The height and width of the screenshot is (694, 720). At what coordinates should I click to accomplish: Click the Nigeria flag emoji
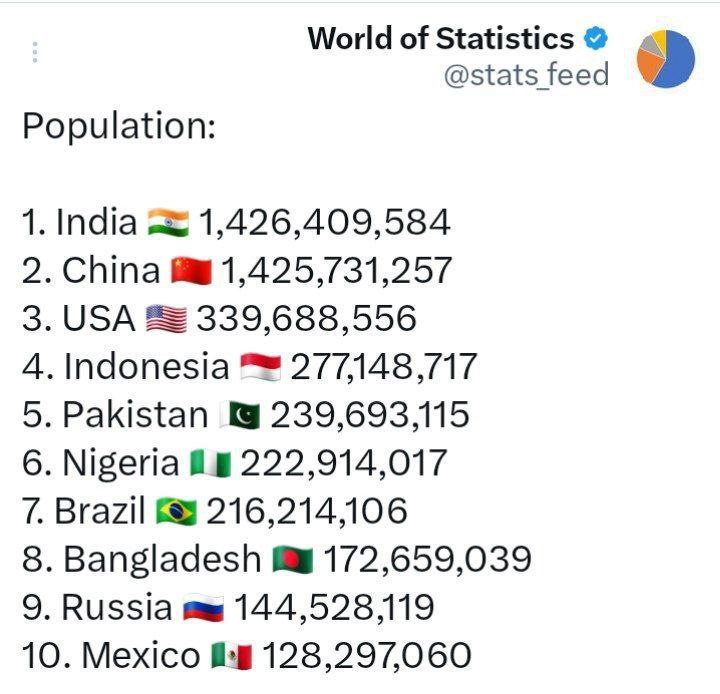pos(211,463)
